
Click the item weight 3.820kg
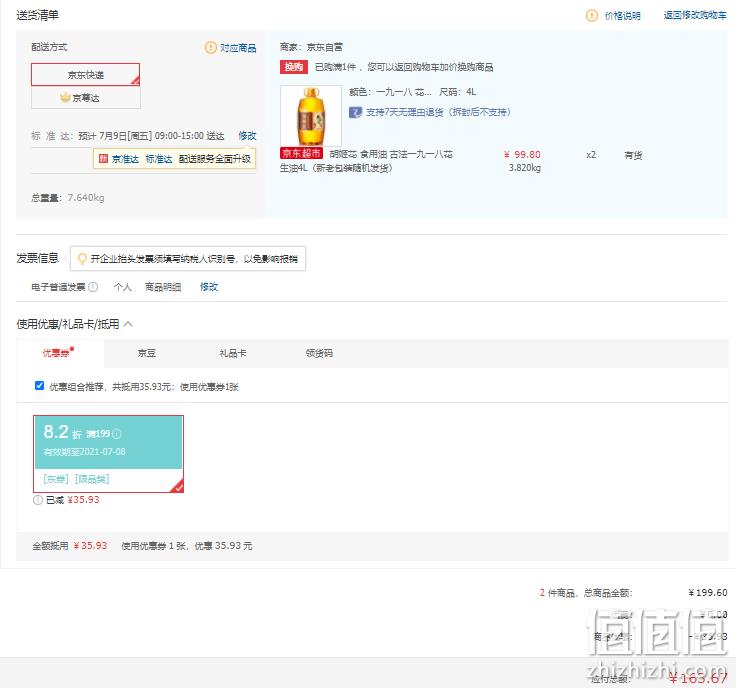pyautogui.click(x=524, y=168)
